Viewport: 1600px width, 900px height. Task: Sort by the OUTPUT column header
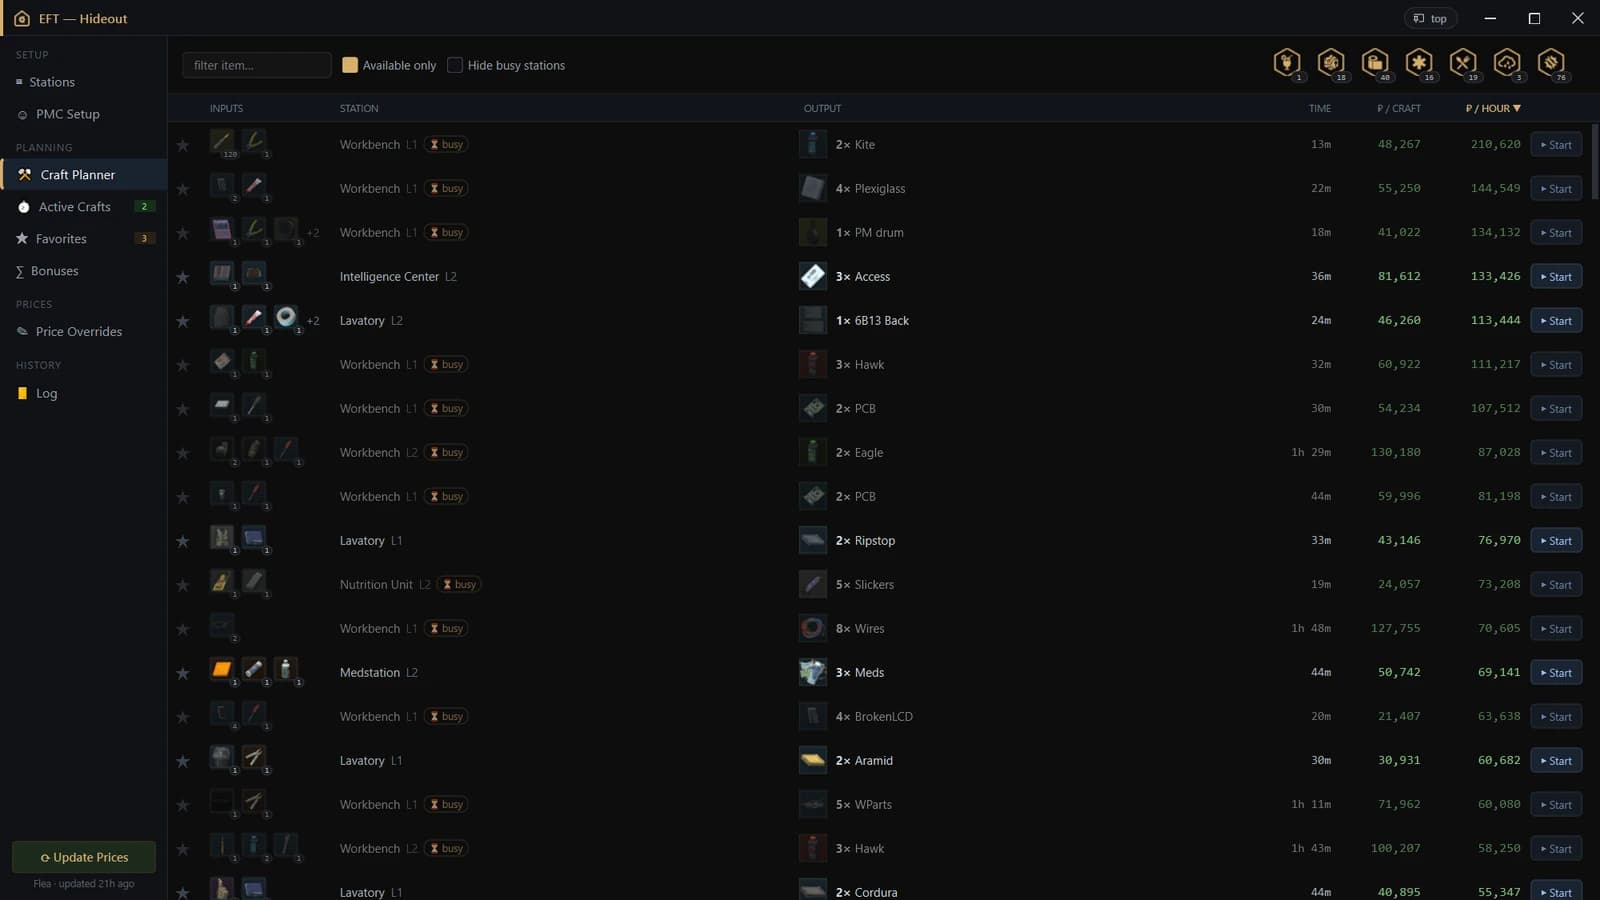(822, 108)
